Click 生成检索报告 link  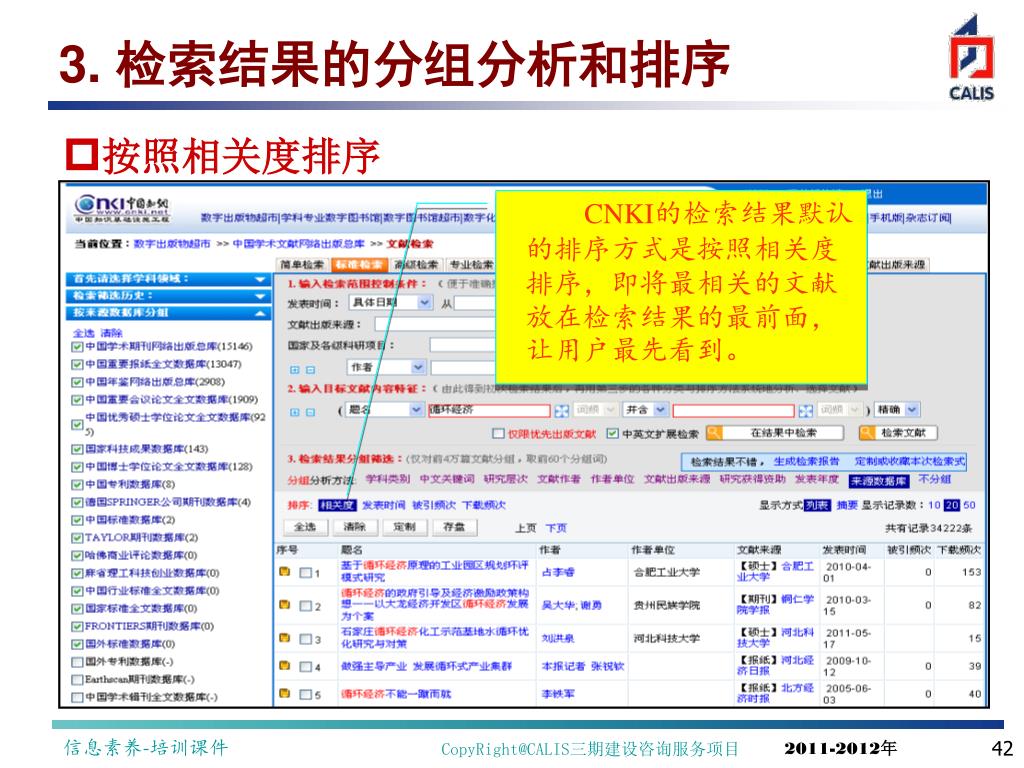807,461
